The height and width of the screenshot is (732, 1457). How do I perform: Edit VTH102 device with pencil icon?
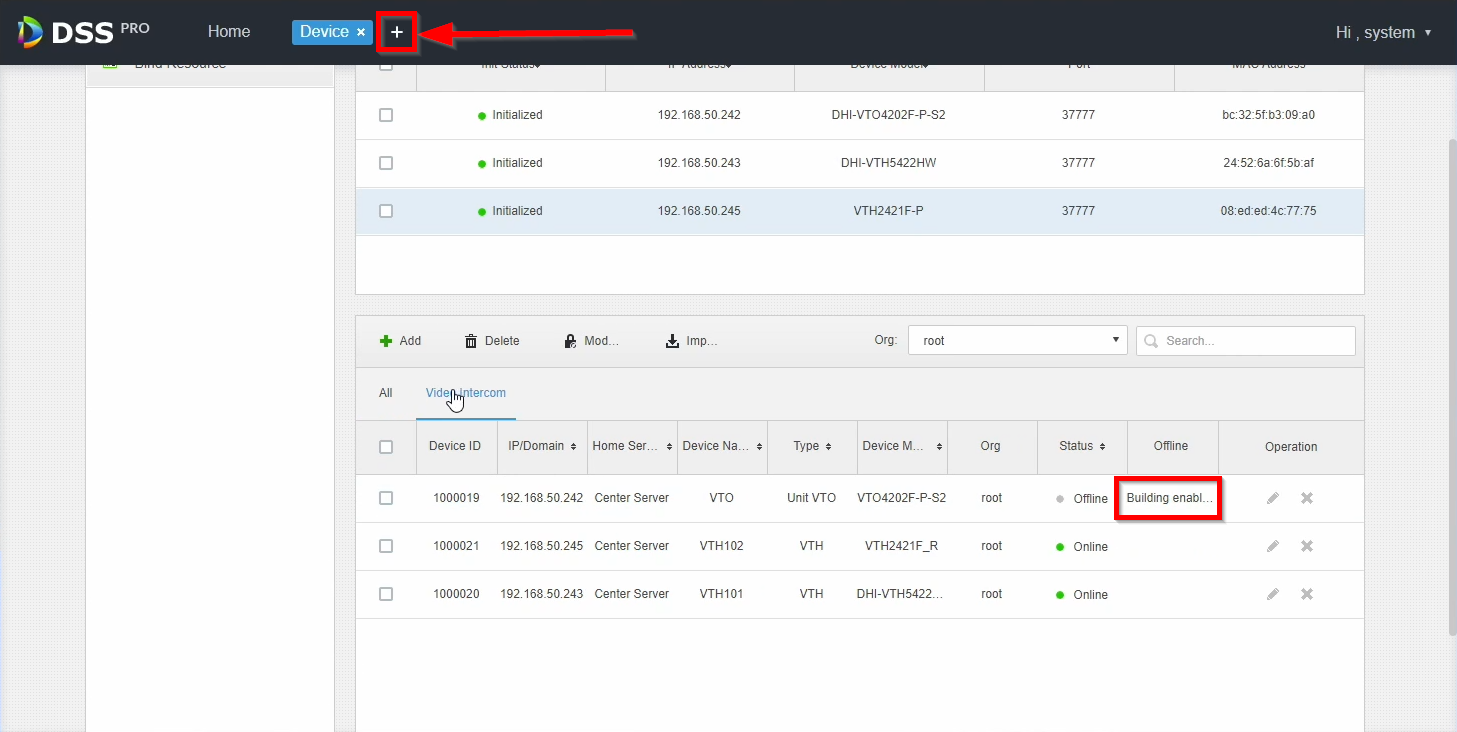[x=1272, y=546]
